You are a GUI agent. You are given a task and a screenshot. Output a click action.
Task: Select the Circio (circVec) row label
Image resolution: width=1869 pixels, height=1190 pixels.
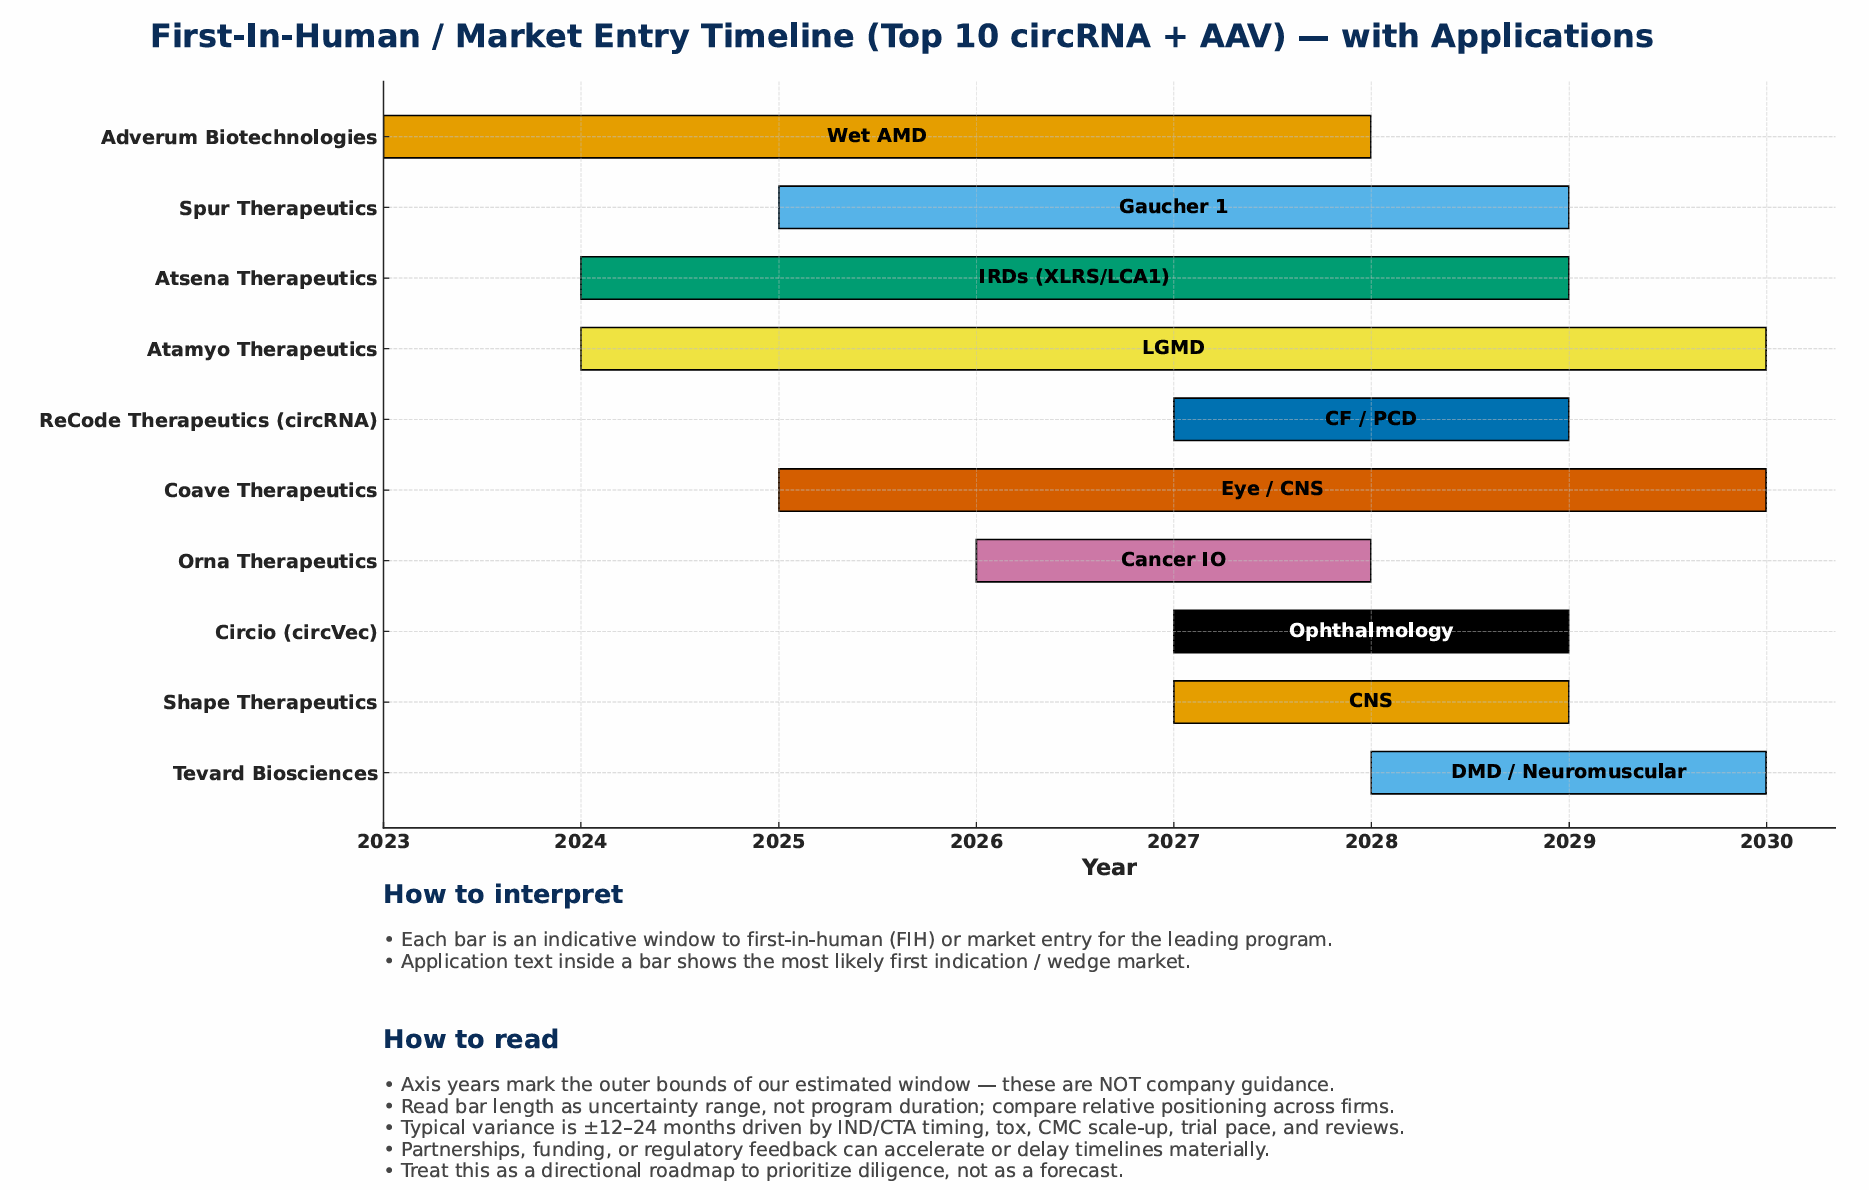point(295,632)
